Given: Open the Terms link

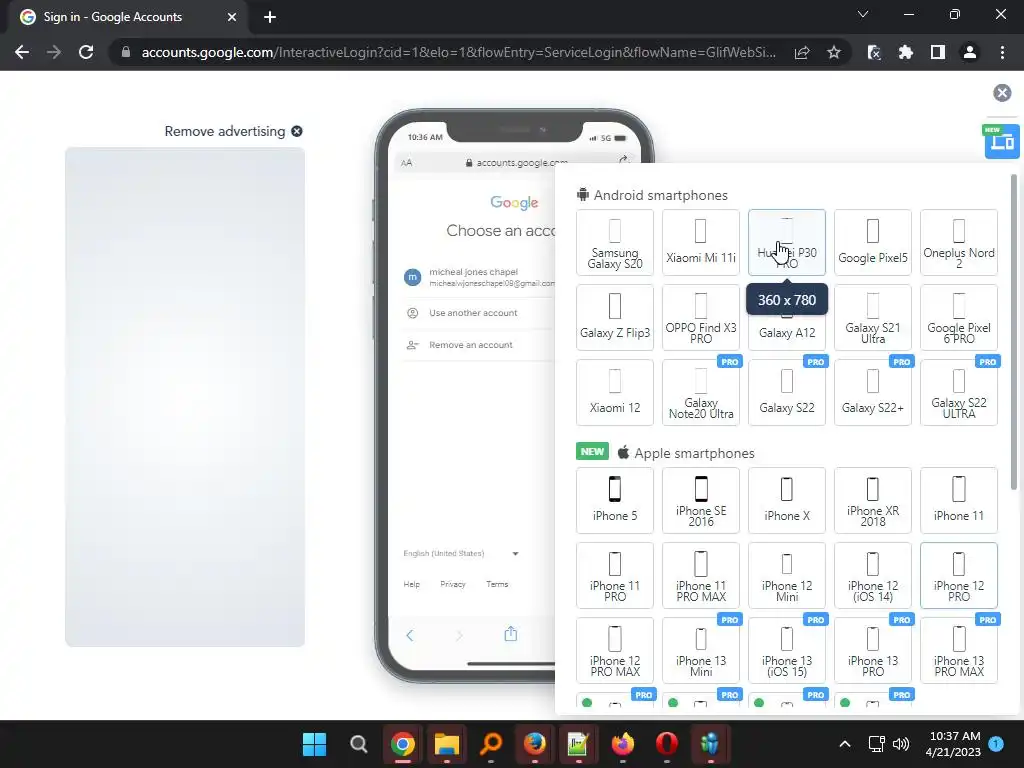Looking at the screenshot, I should coord(497,584).
